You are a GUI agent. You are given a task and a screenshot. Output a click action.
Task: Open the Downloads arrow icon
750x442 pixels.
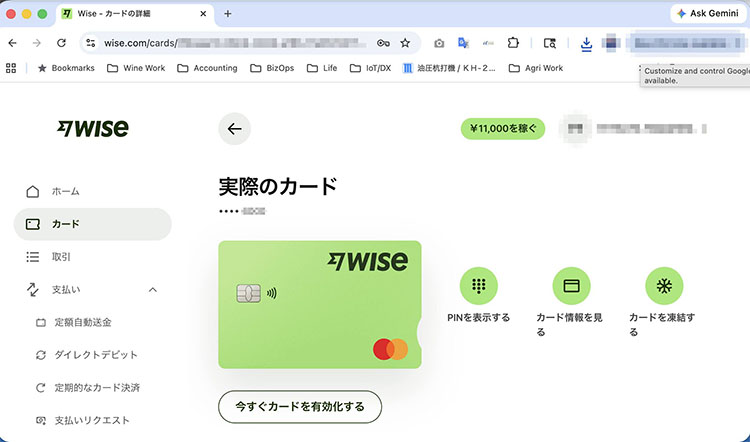586,44
